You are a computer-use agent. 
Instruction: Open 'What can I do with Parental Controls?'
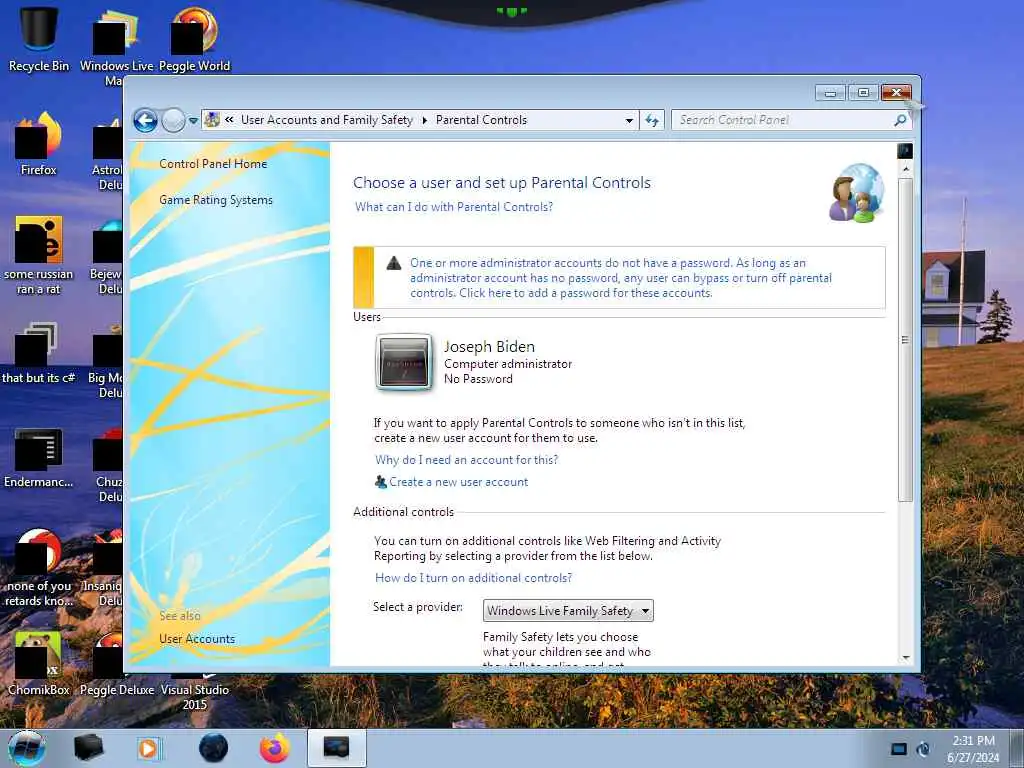click(454, 207)
